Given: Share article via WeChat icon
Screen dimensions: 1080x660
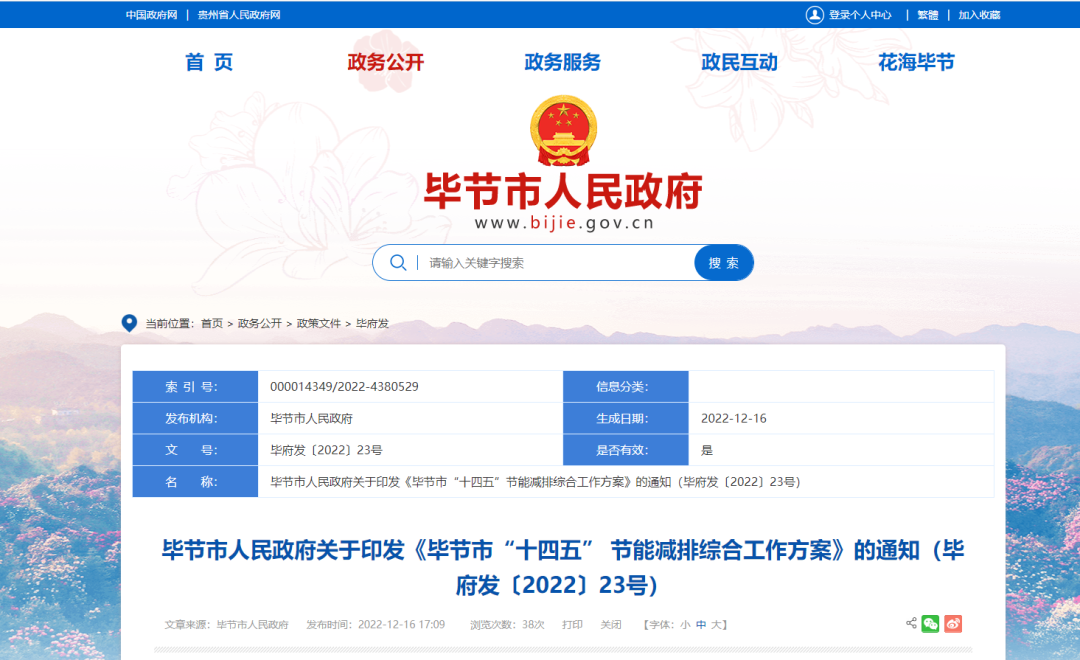Looking at the screenshot, I should (931, 624).
